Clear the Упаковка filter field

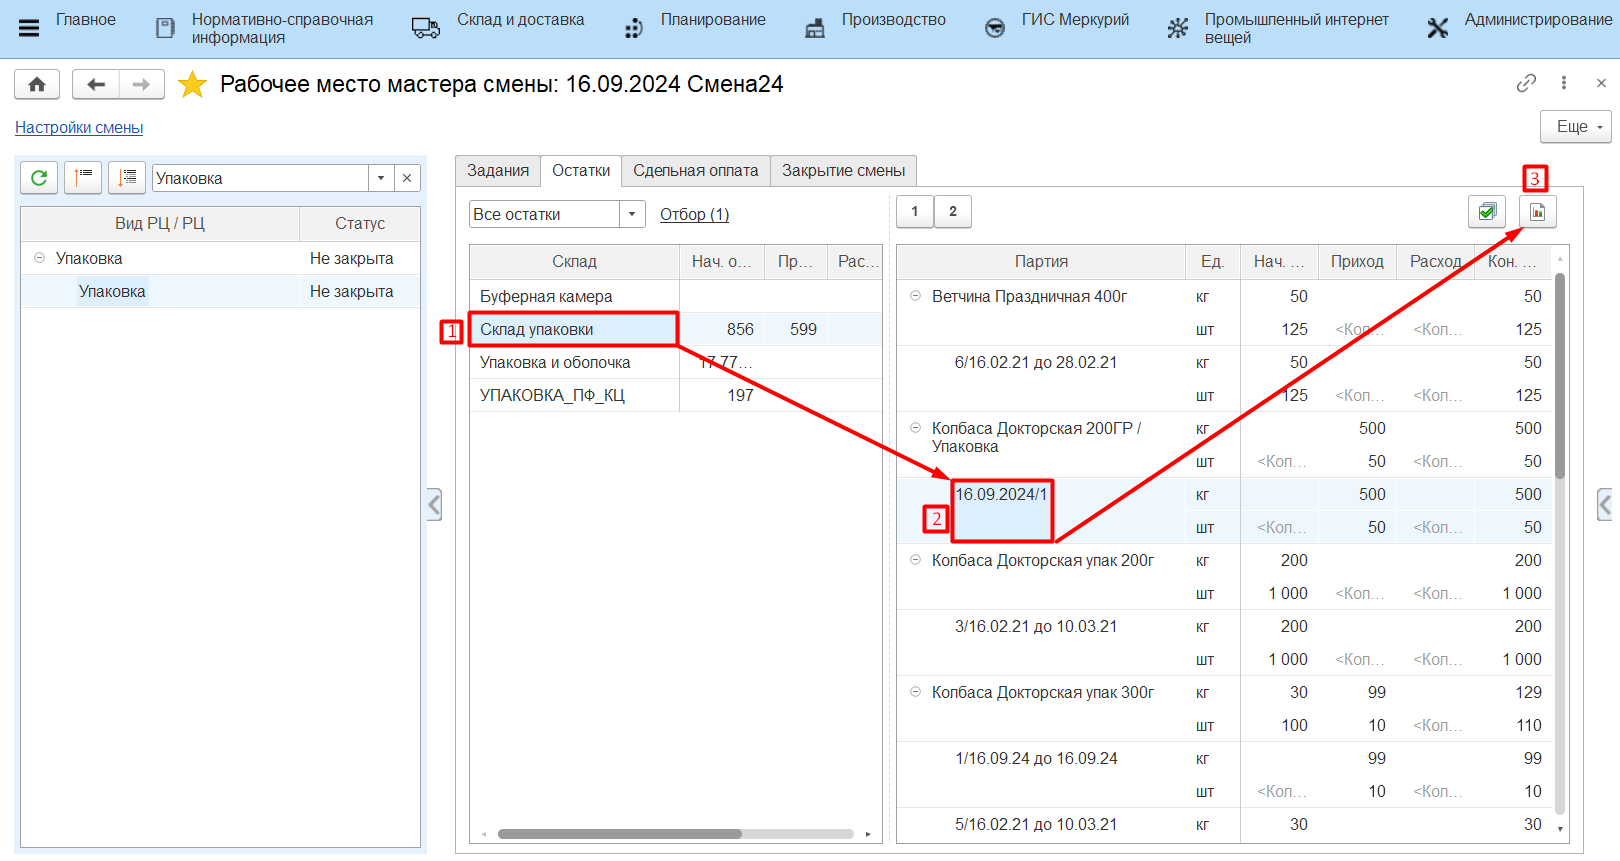pyautogui.click(x=407, y=178)
